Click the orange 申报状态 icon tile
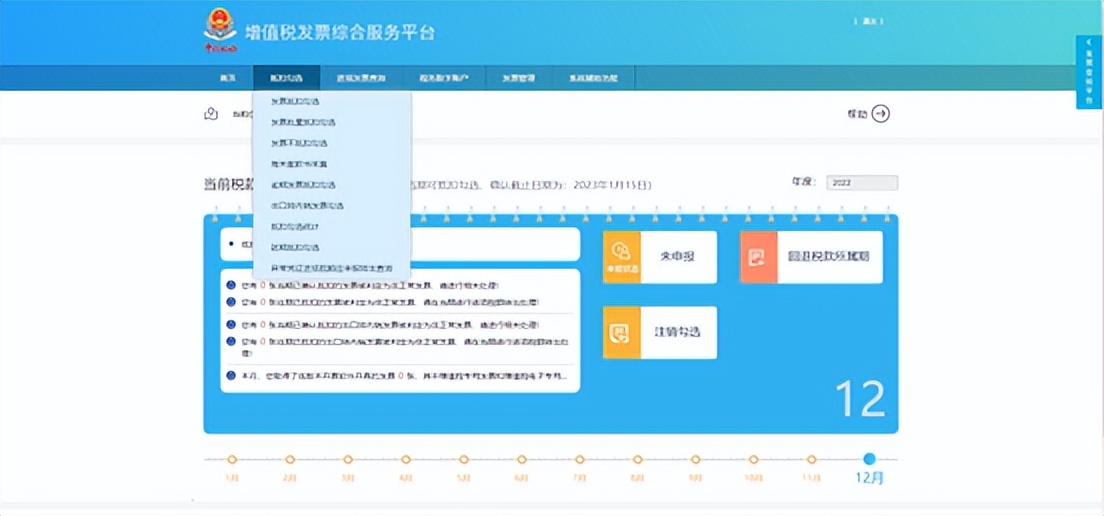Viewport: 1104px width, 516px height. [x=622, y=257]
